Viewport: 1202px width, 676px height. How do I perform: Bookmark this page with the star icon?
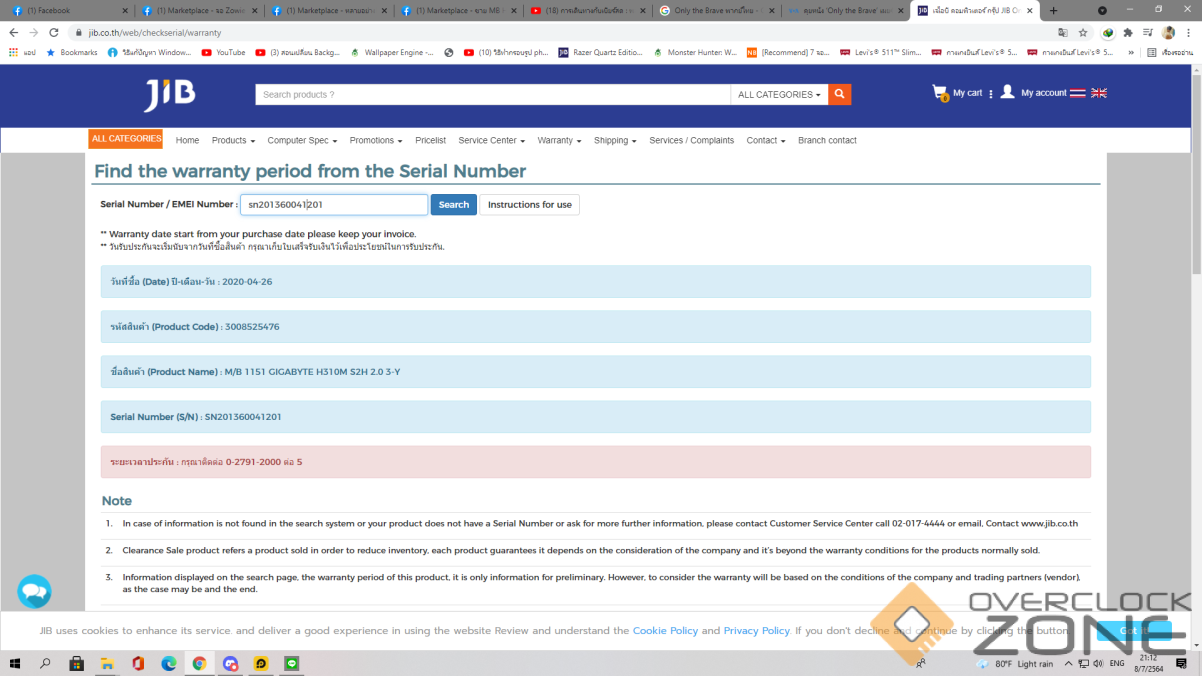[x=1083, y=33]
